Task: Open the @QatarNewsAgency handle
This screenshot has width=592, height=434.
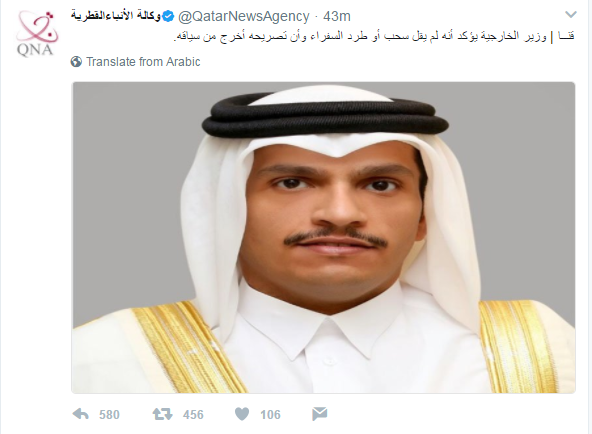Action: [x=244, y=17]
